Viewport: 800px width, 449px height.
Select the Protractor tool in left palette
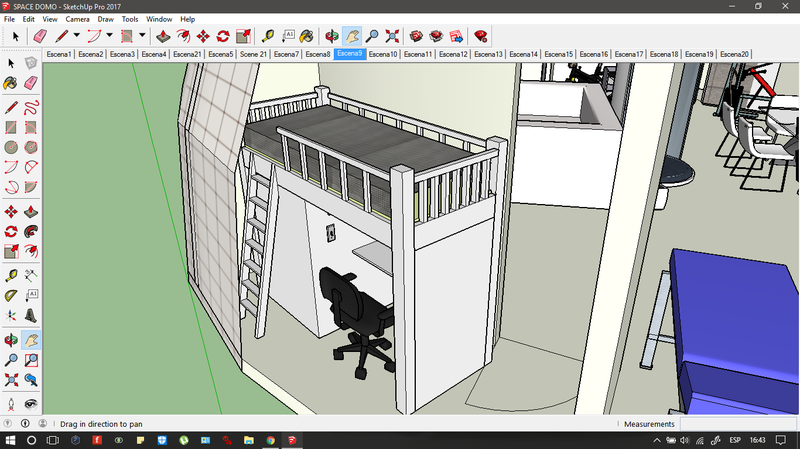(11, 296)
